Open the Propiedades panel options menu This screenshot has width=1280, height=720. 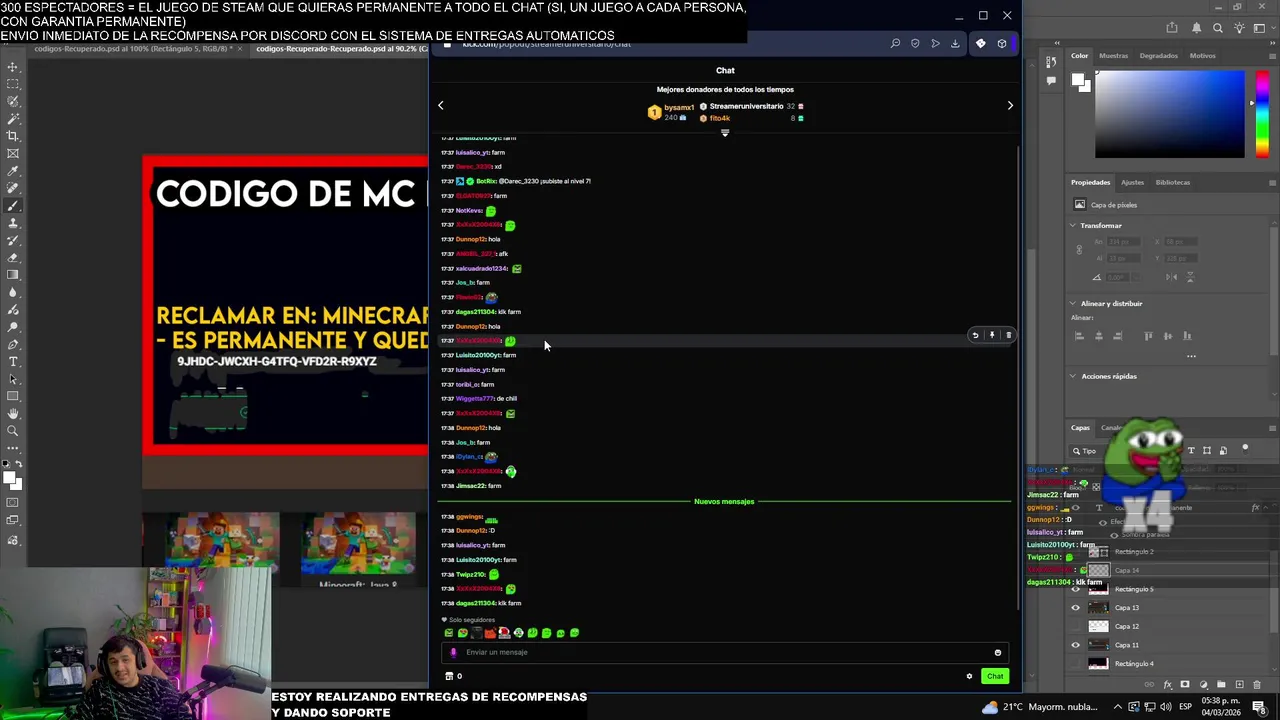coord(1272,183)
